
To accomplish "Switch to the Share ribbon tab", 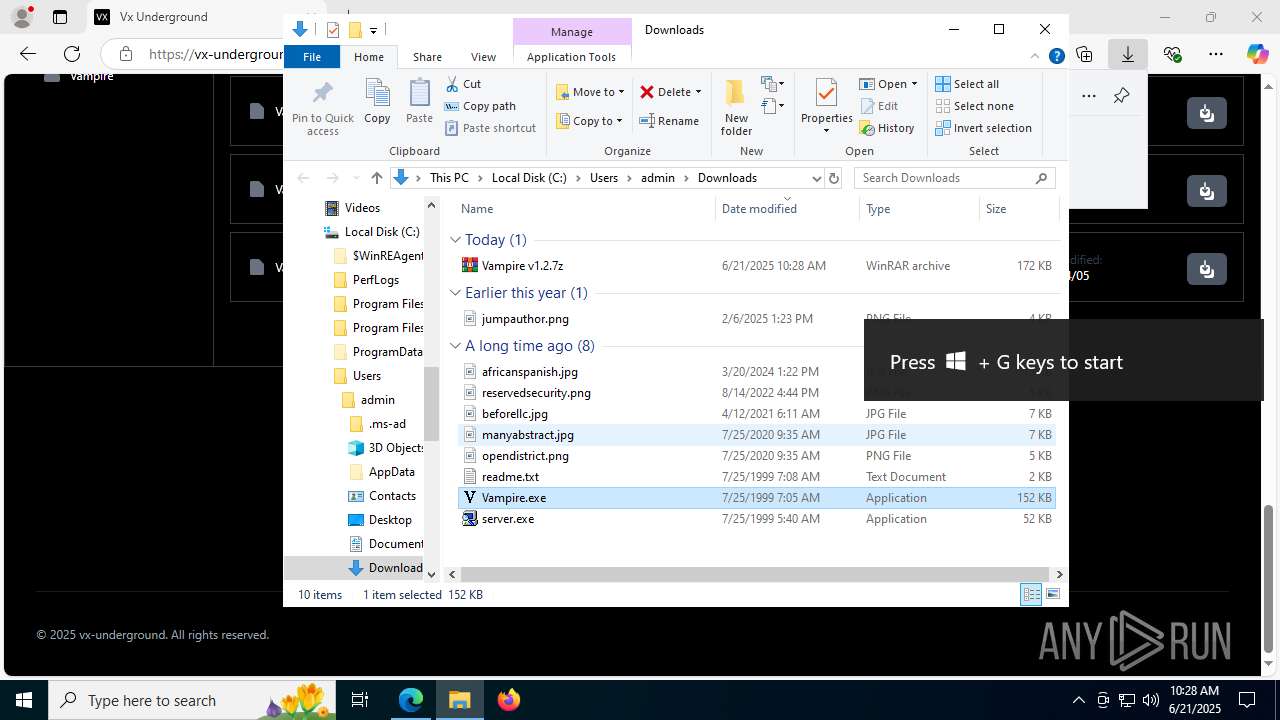I will pyautogui.click(x=427, y=57).
